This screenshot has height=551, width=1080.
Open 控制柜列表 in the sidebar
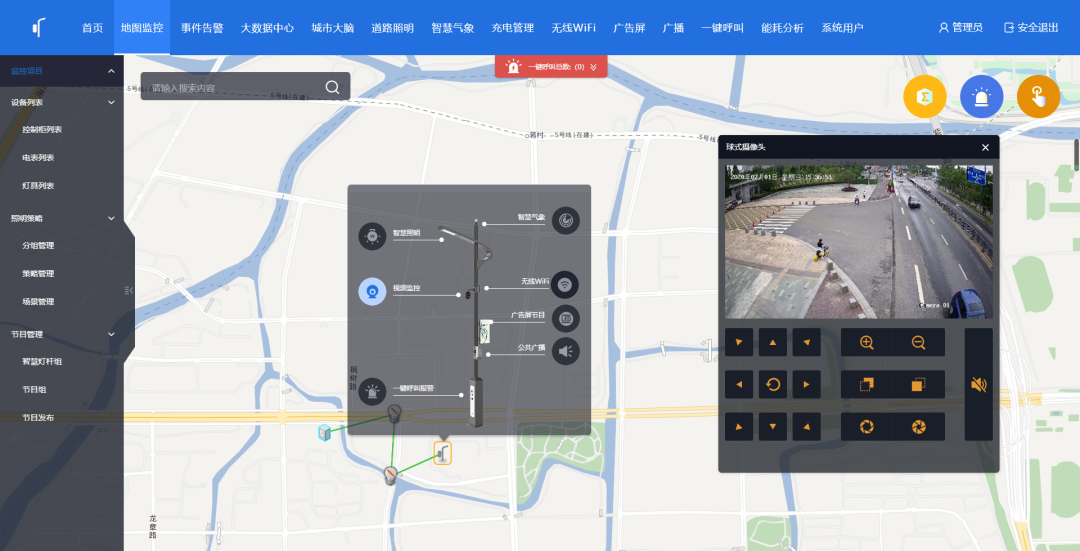42,129
